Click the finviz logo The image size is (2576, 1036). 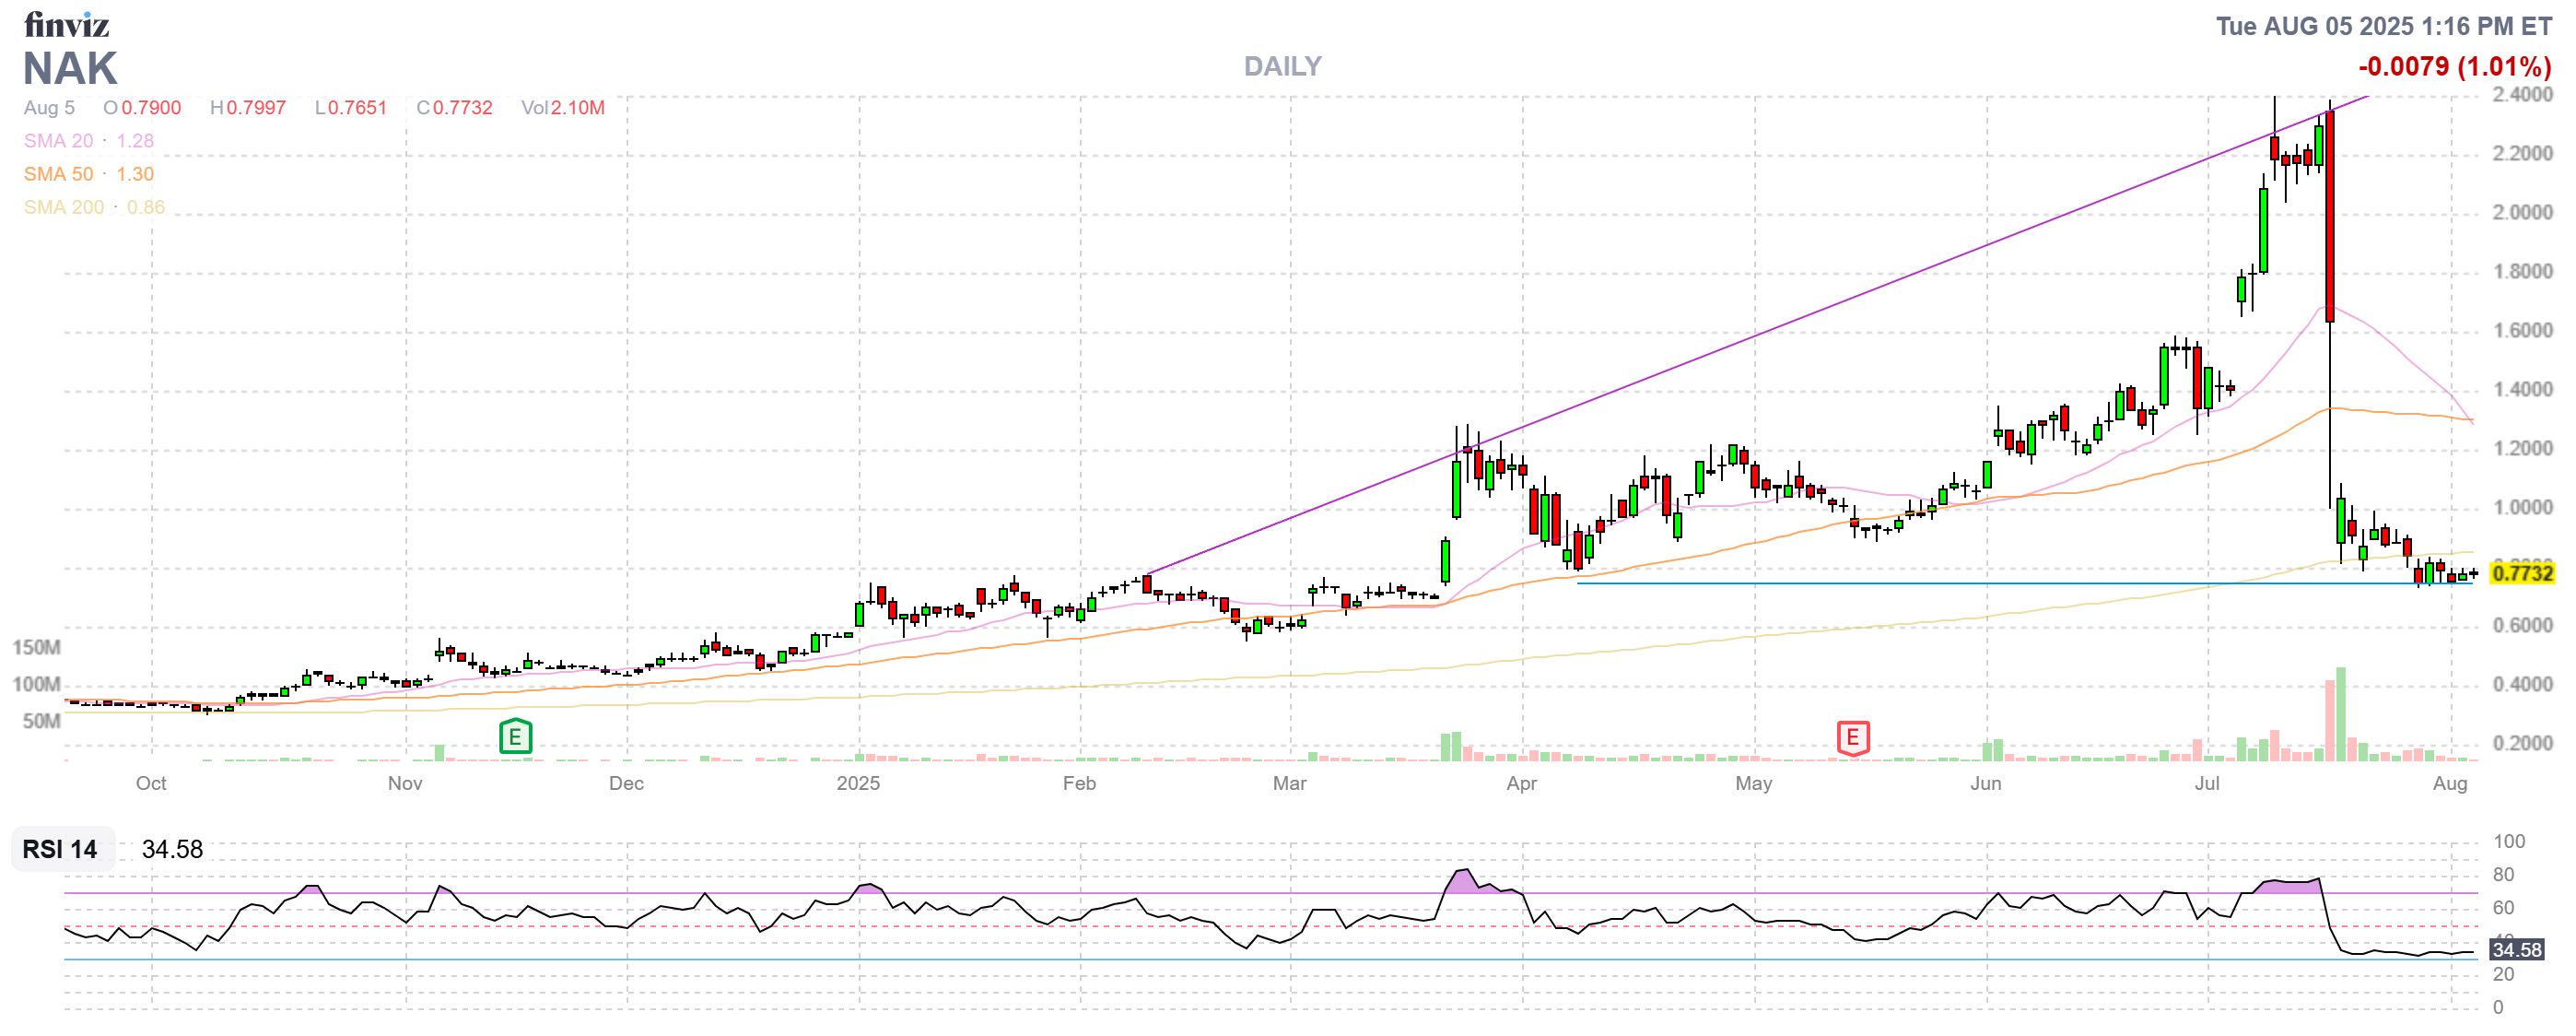tap(66, 24)
